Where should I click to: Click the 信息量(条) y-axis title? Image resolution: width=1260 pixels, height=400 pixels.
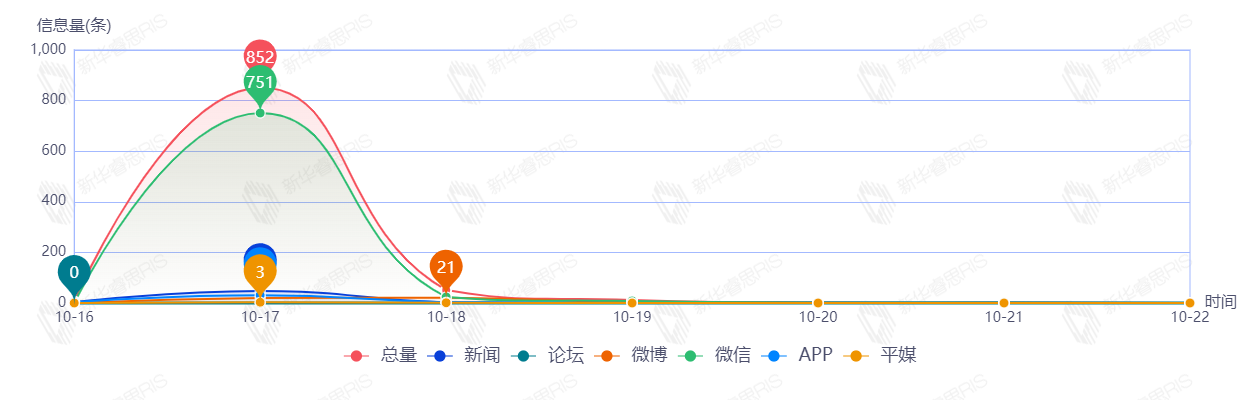74,25
